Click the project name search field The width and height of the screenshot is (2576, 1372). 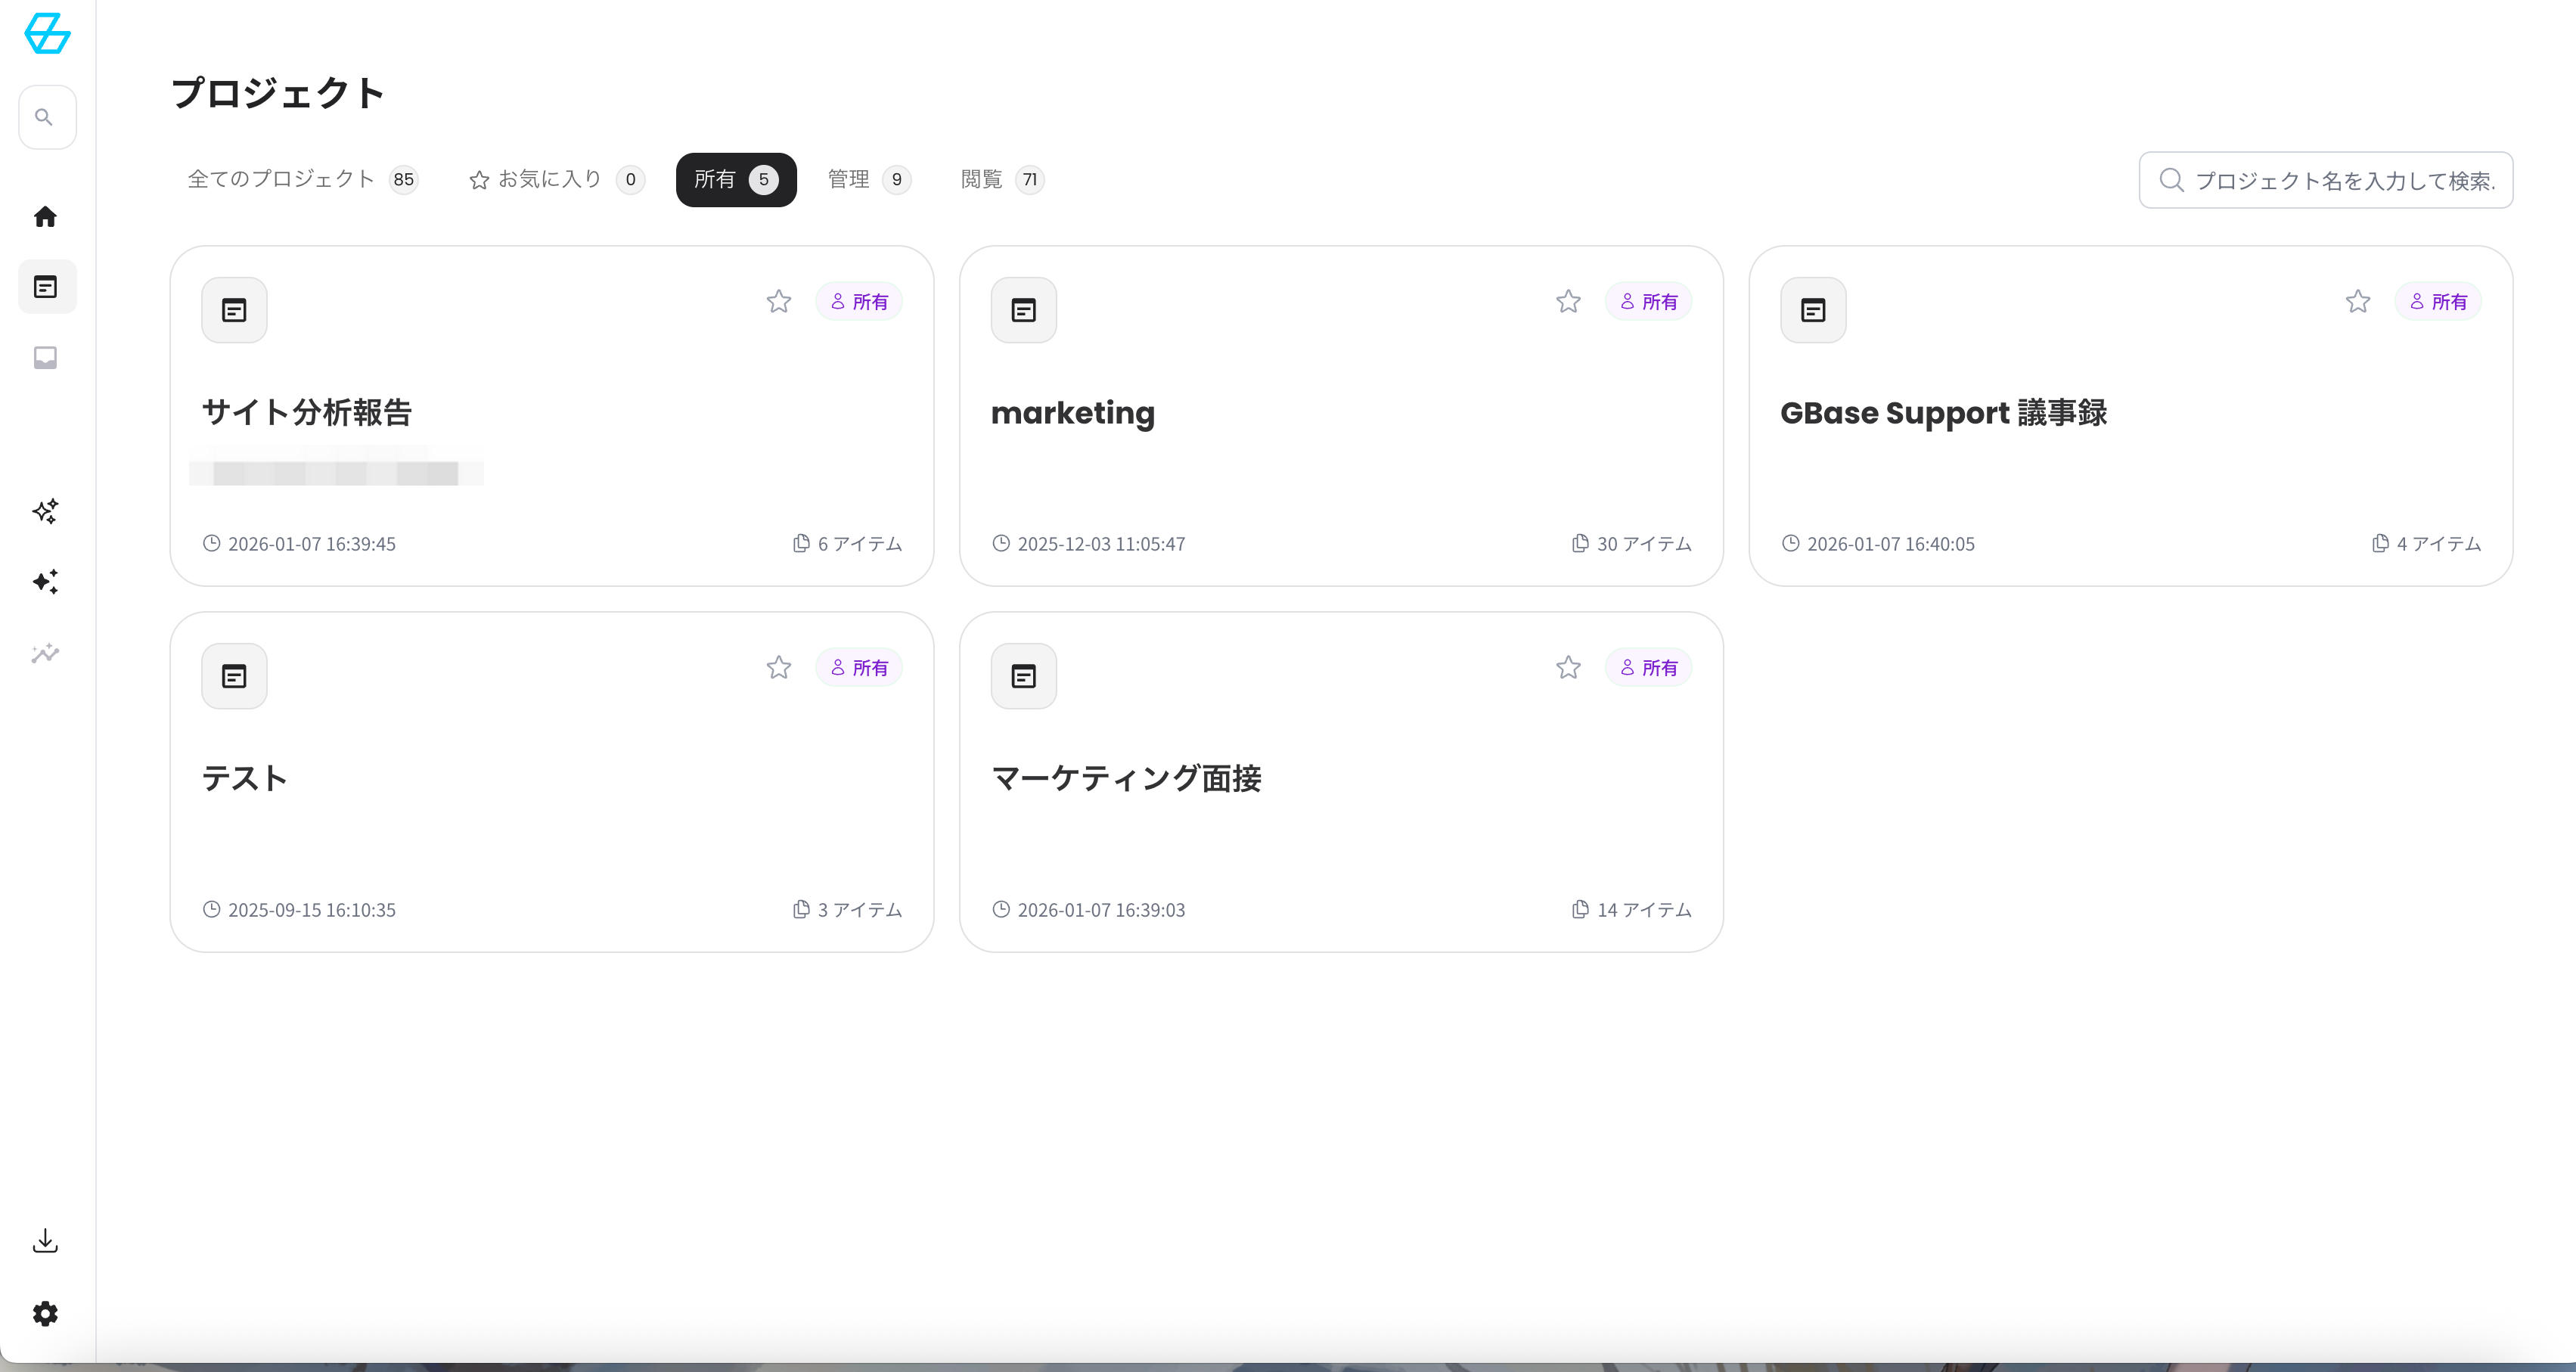coord(2325,180)
